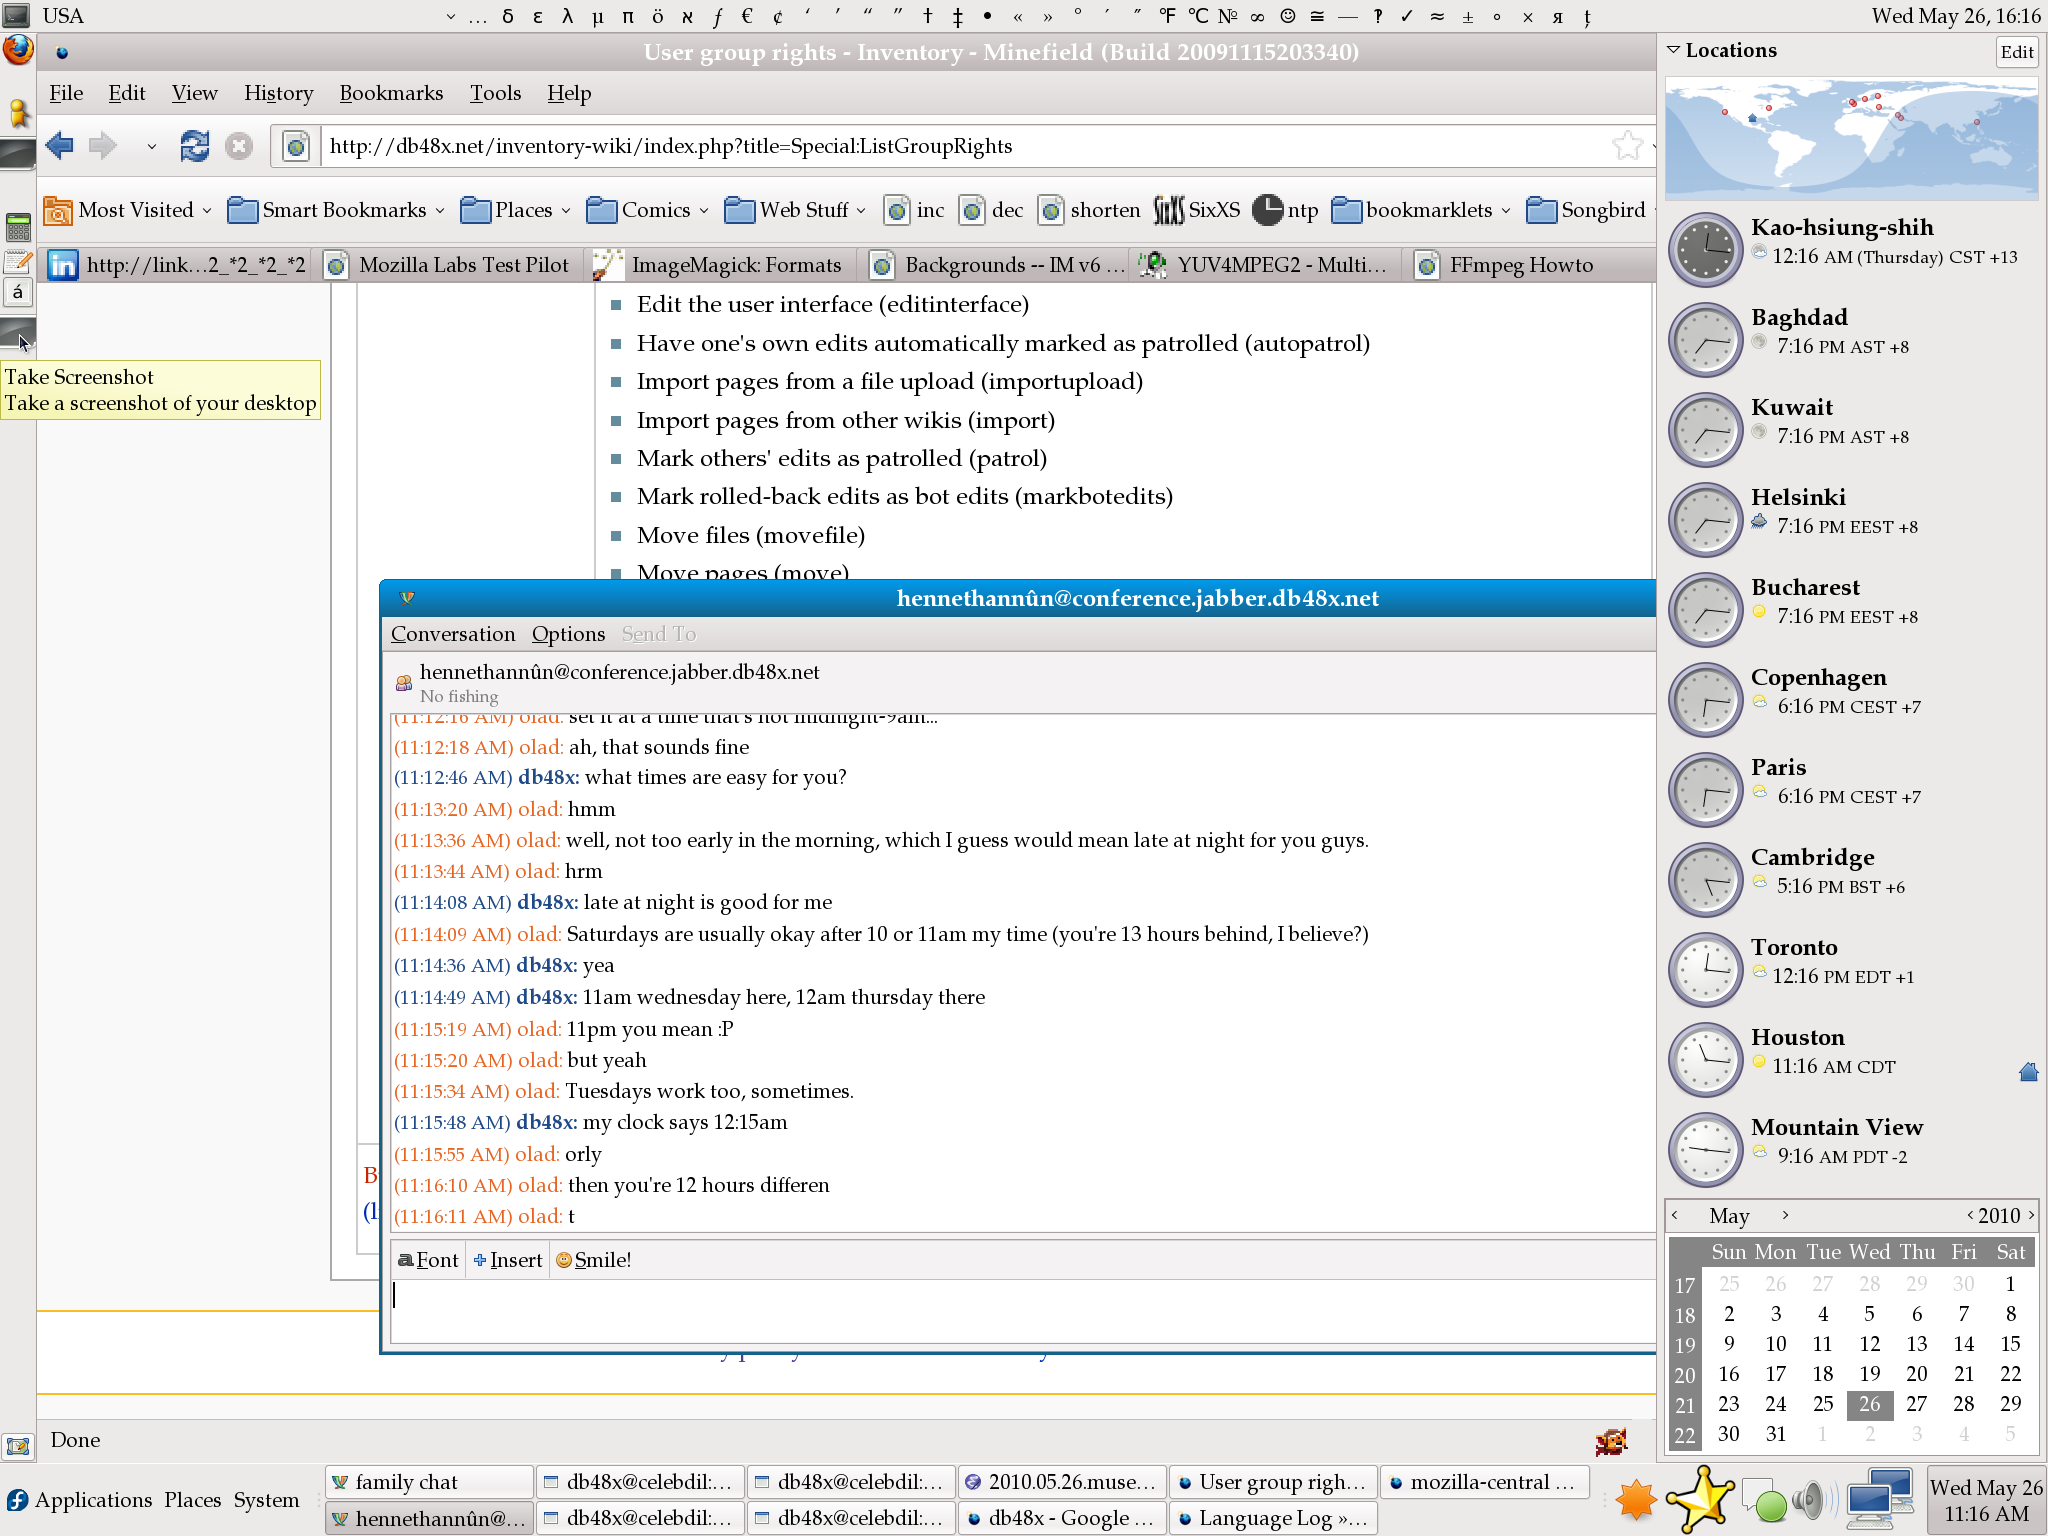The image size is (2048, 1536).
Task: Expand the Web Stuff bookmark folder
Action: click(x=794, y=210)
